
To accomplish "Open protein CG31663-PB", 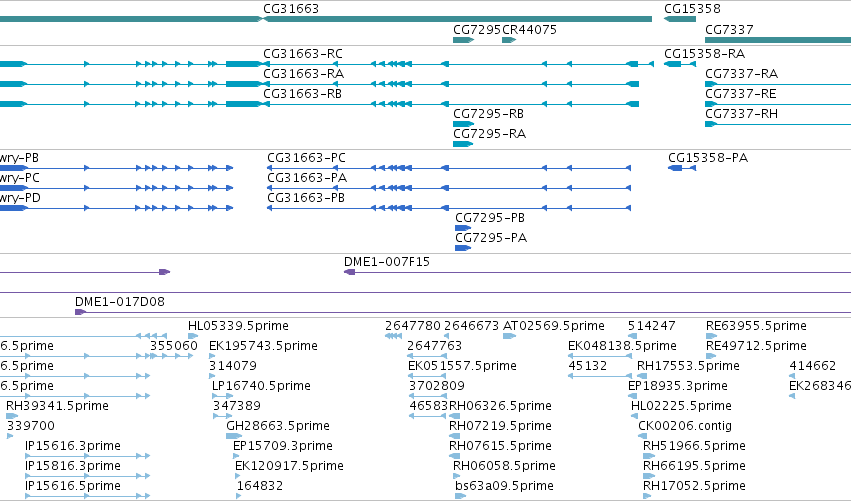I will (306, 198).
